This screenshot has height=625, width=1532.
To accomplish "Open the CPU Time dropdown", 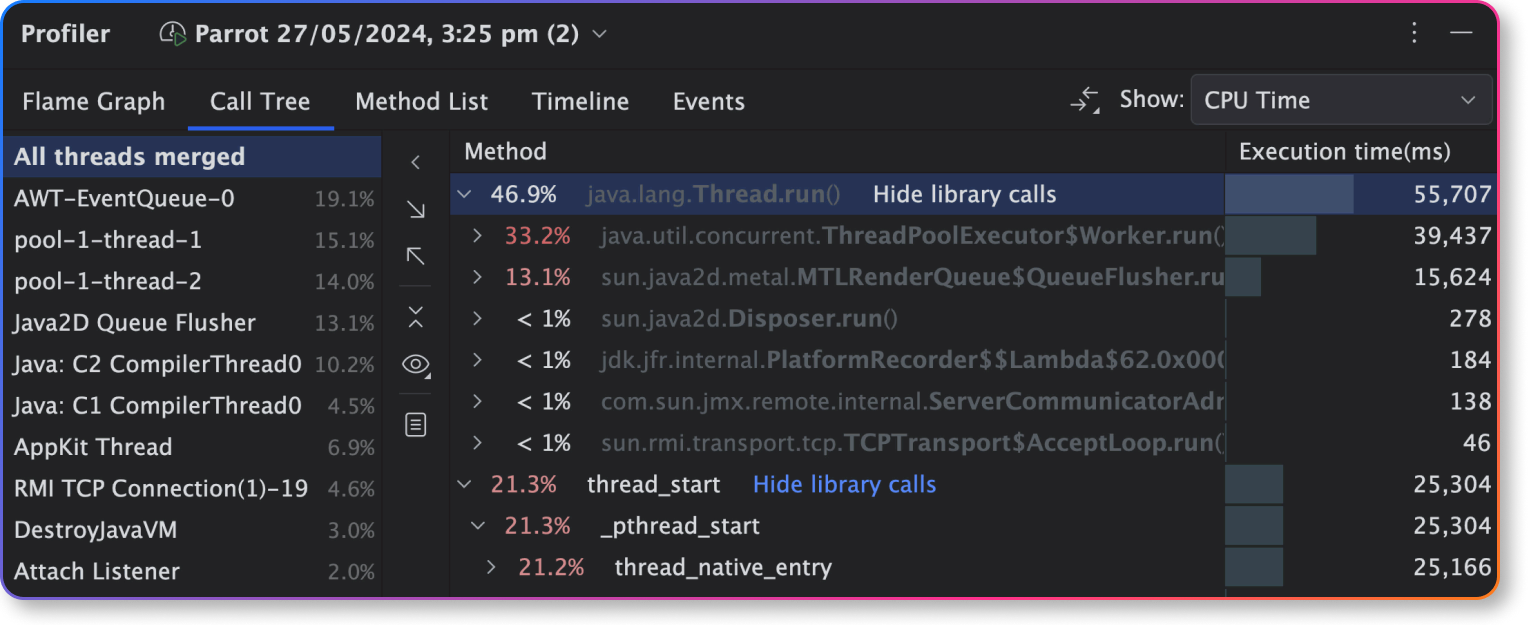I will click(1341, 100).
